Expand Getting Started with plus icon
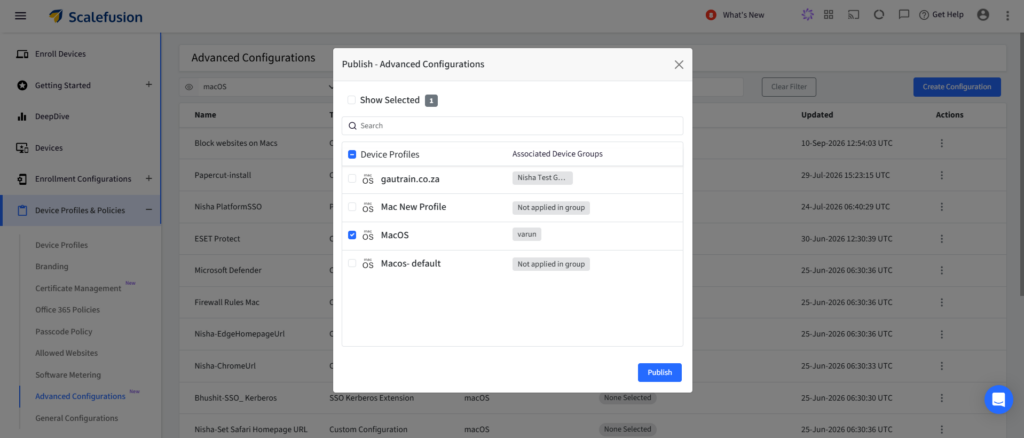This screenshot has height=438, width=1024. [x=148, y=85]
